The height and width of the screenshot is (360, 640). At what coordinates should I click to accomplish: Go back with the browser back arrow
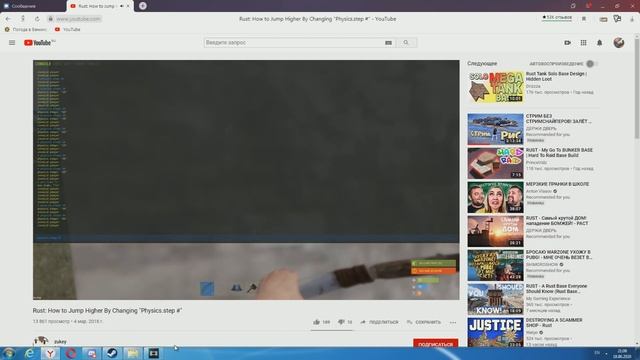[x=8, y=19]
